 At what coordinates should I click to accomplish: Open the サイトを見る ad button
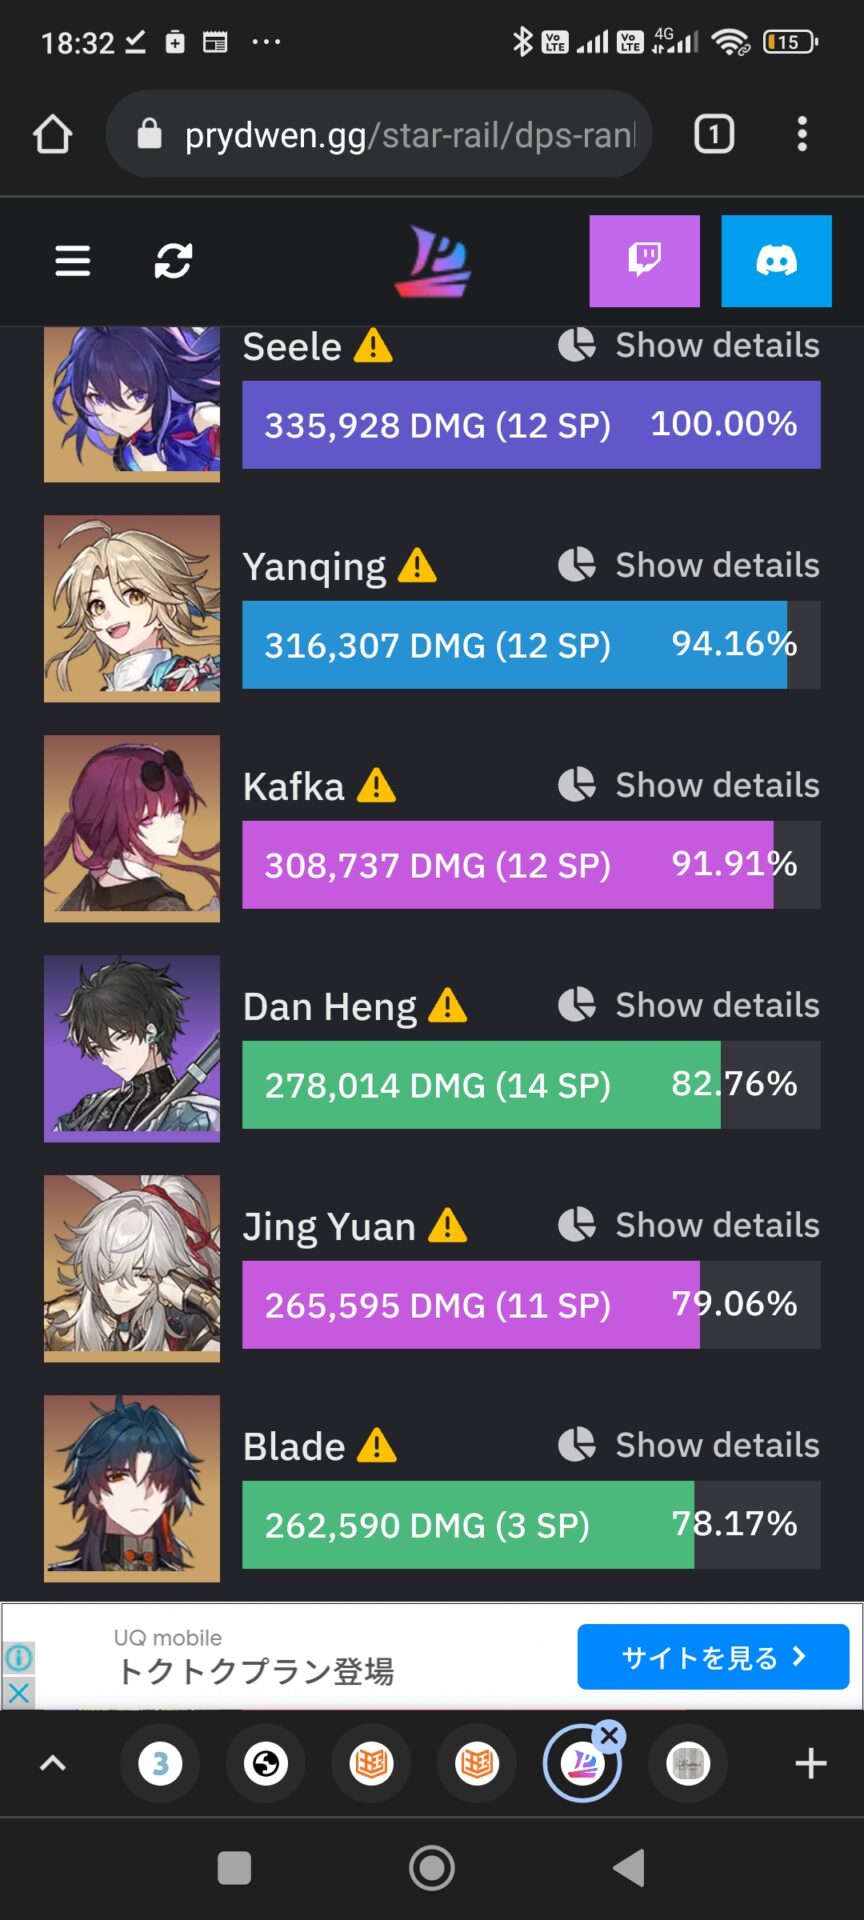(713, 1657)
